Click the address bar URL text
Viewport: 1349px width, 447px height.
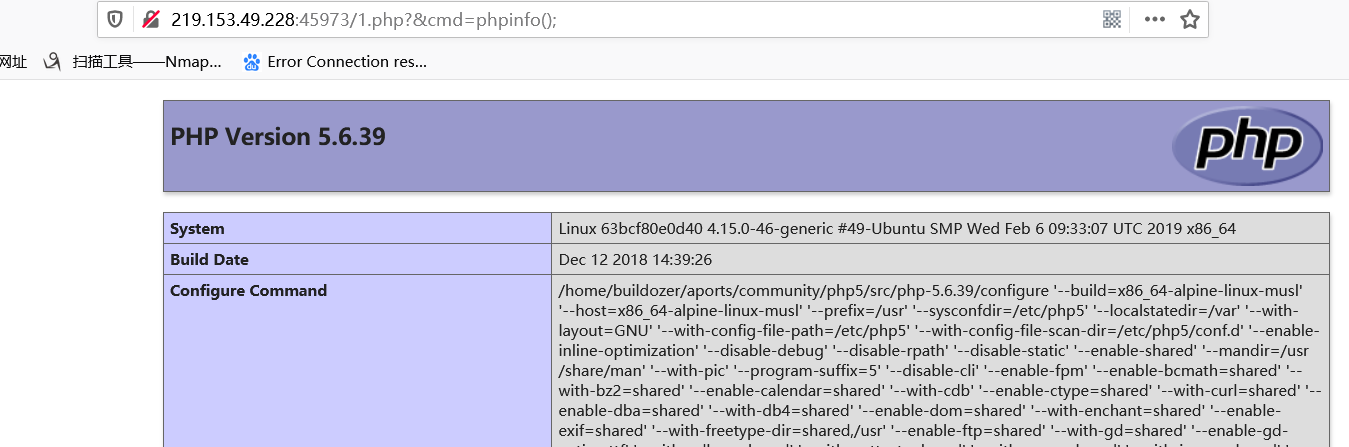[x=363, y=19]
